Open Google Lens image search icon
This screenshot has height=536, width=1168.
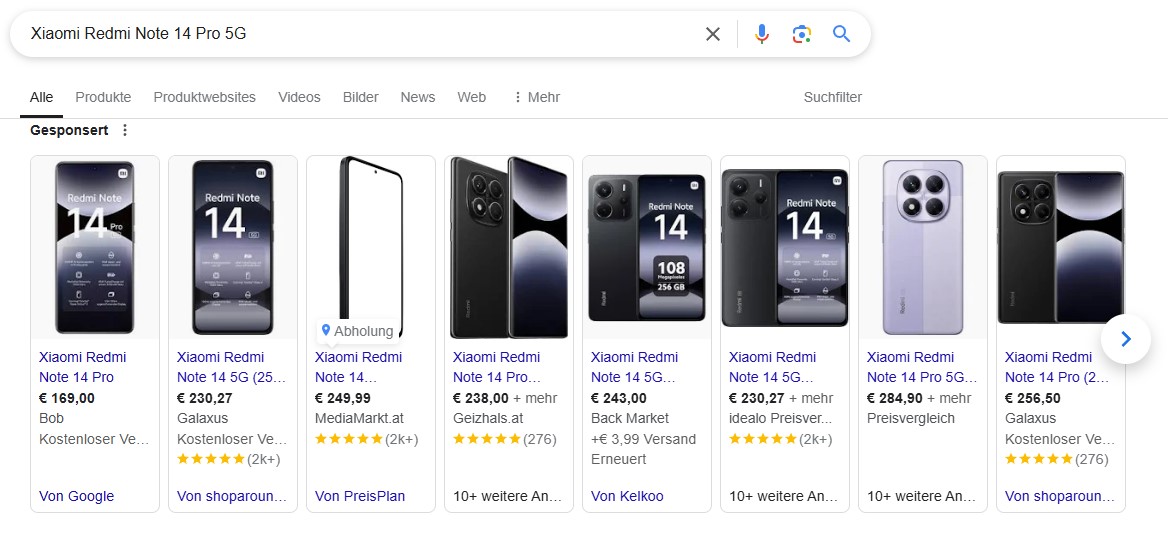click(801, 34)
